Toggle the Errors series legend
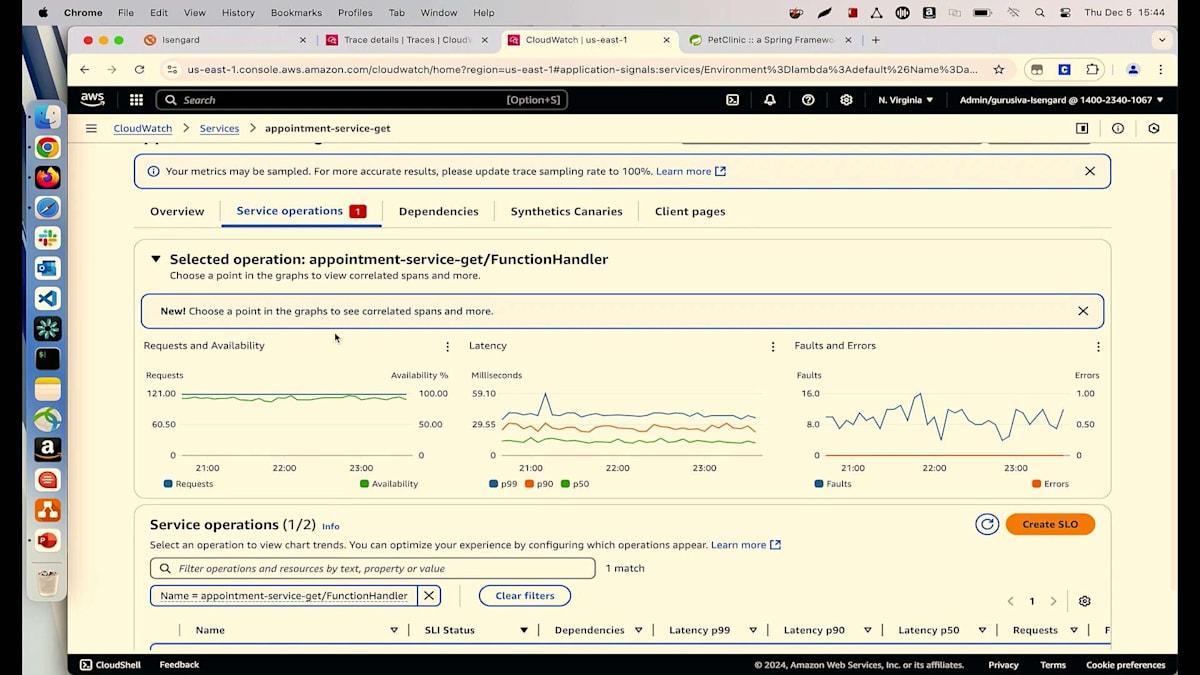The image size is (1200, 675). pos(1050,484)
